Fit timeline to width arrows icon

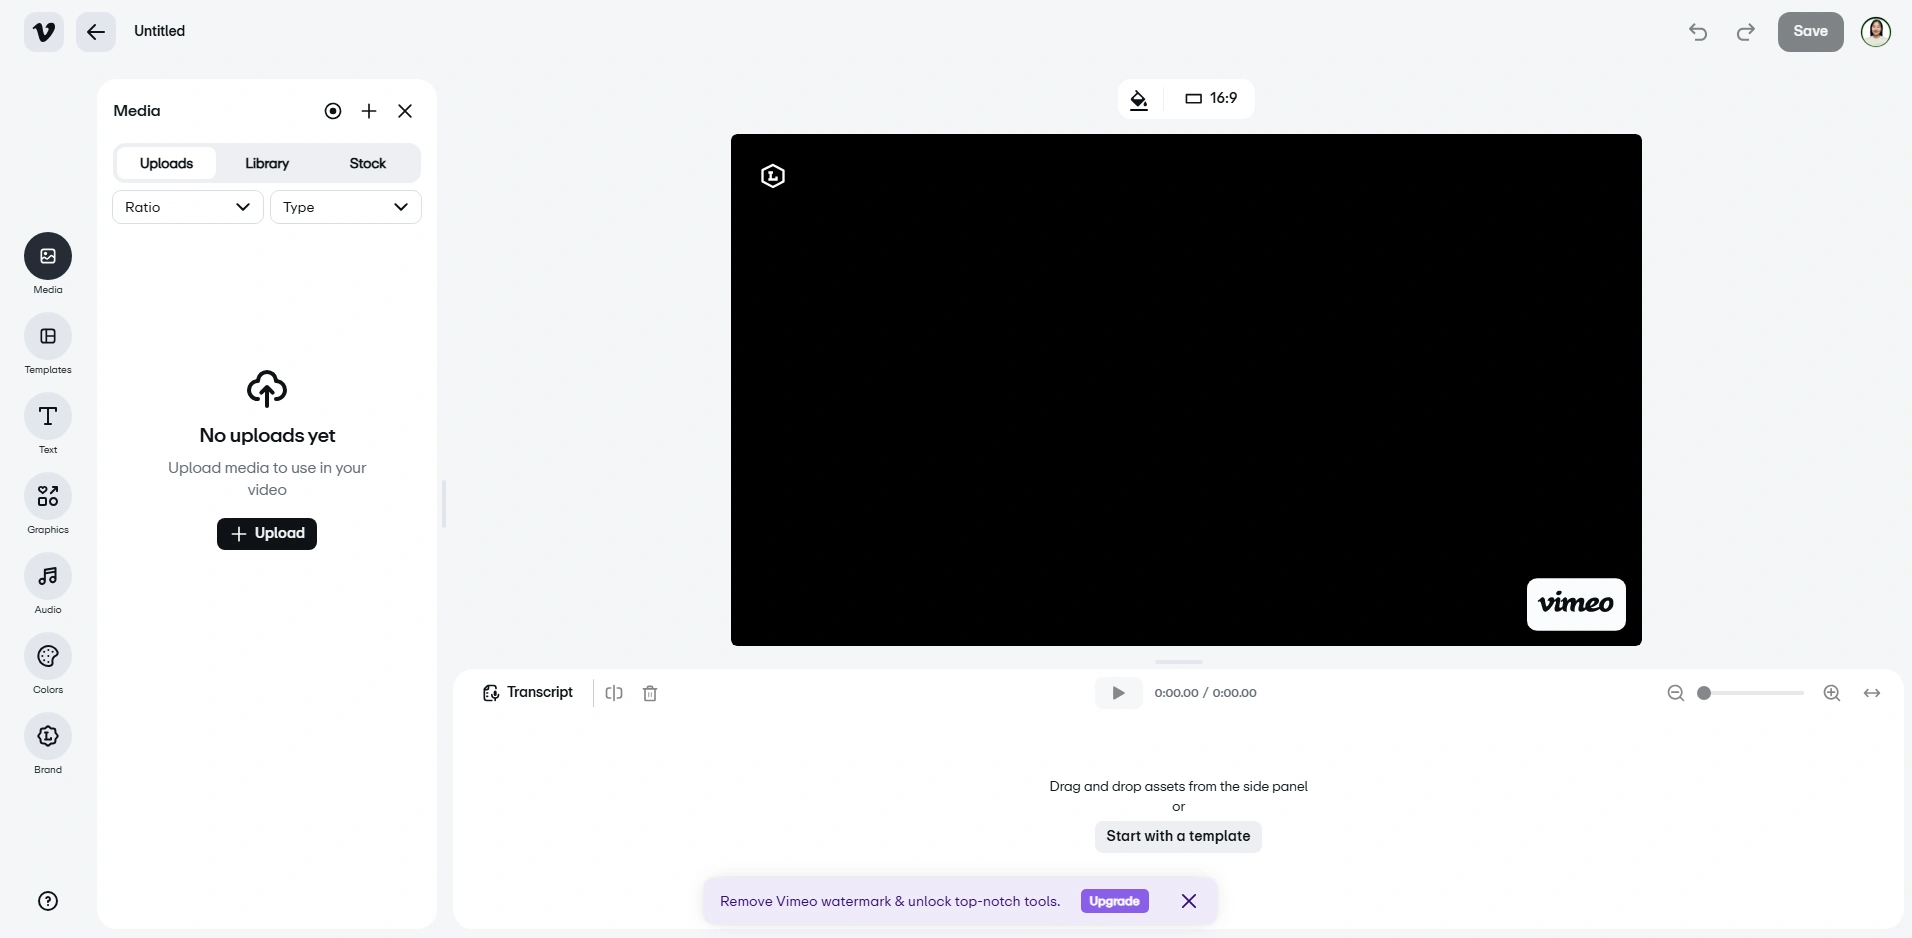[x=1872, y=693]
